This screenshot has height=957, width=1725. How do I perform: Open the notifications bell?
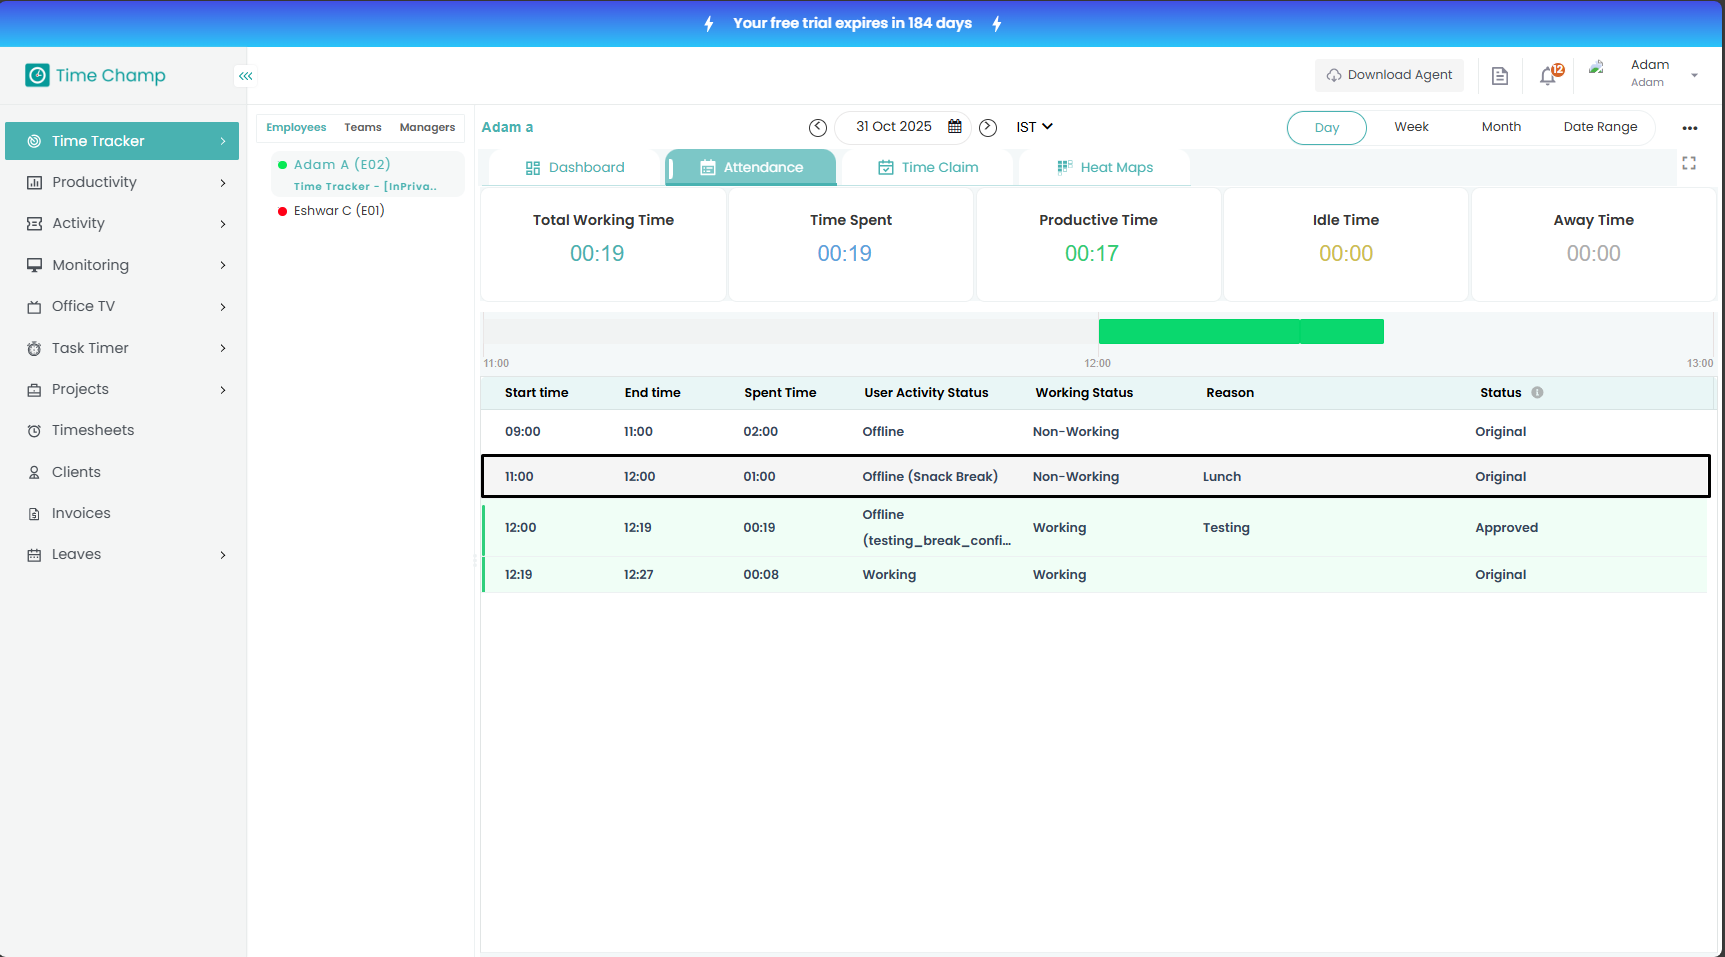(1548, 76)
